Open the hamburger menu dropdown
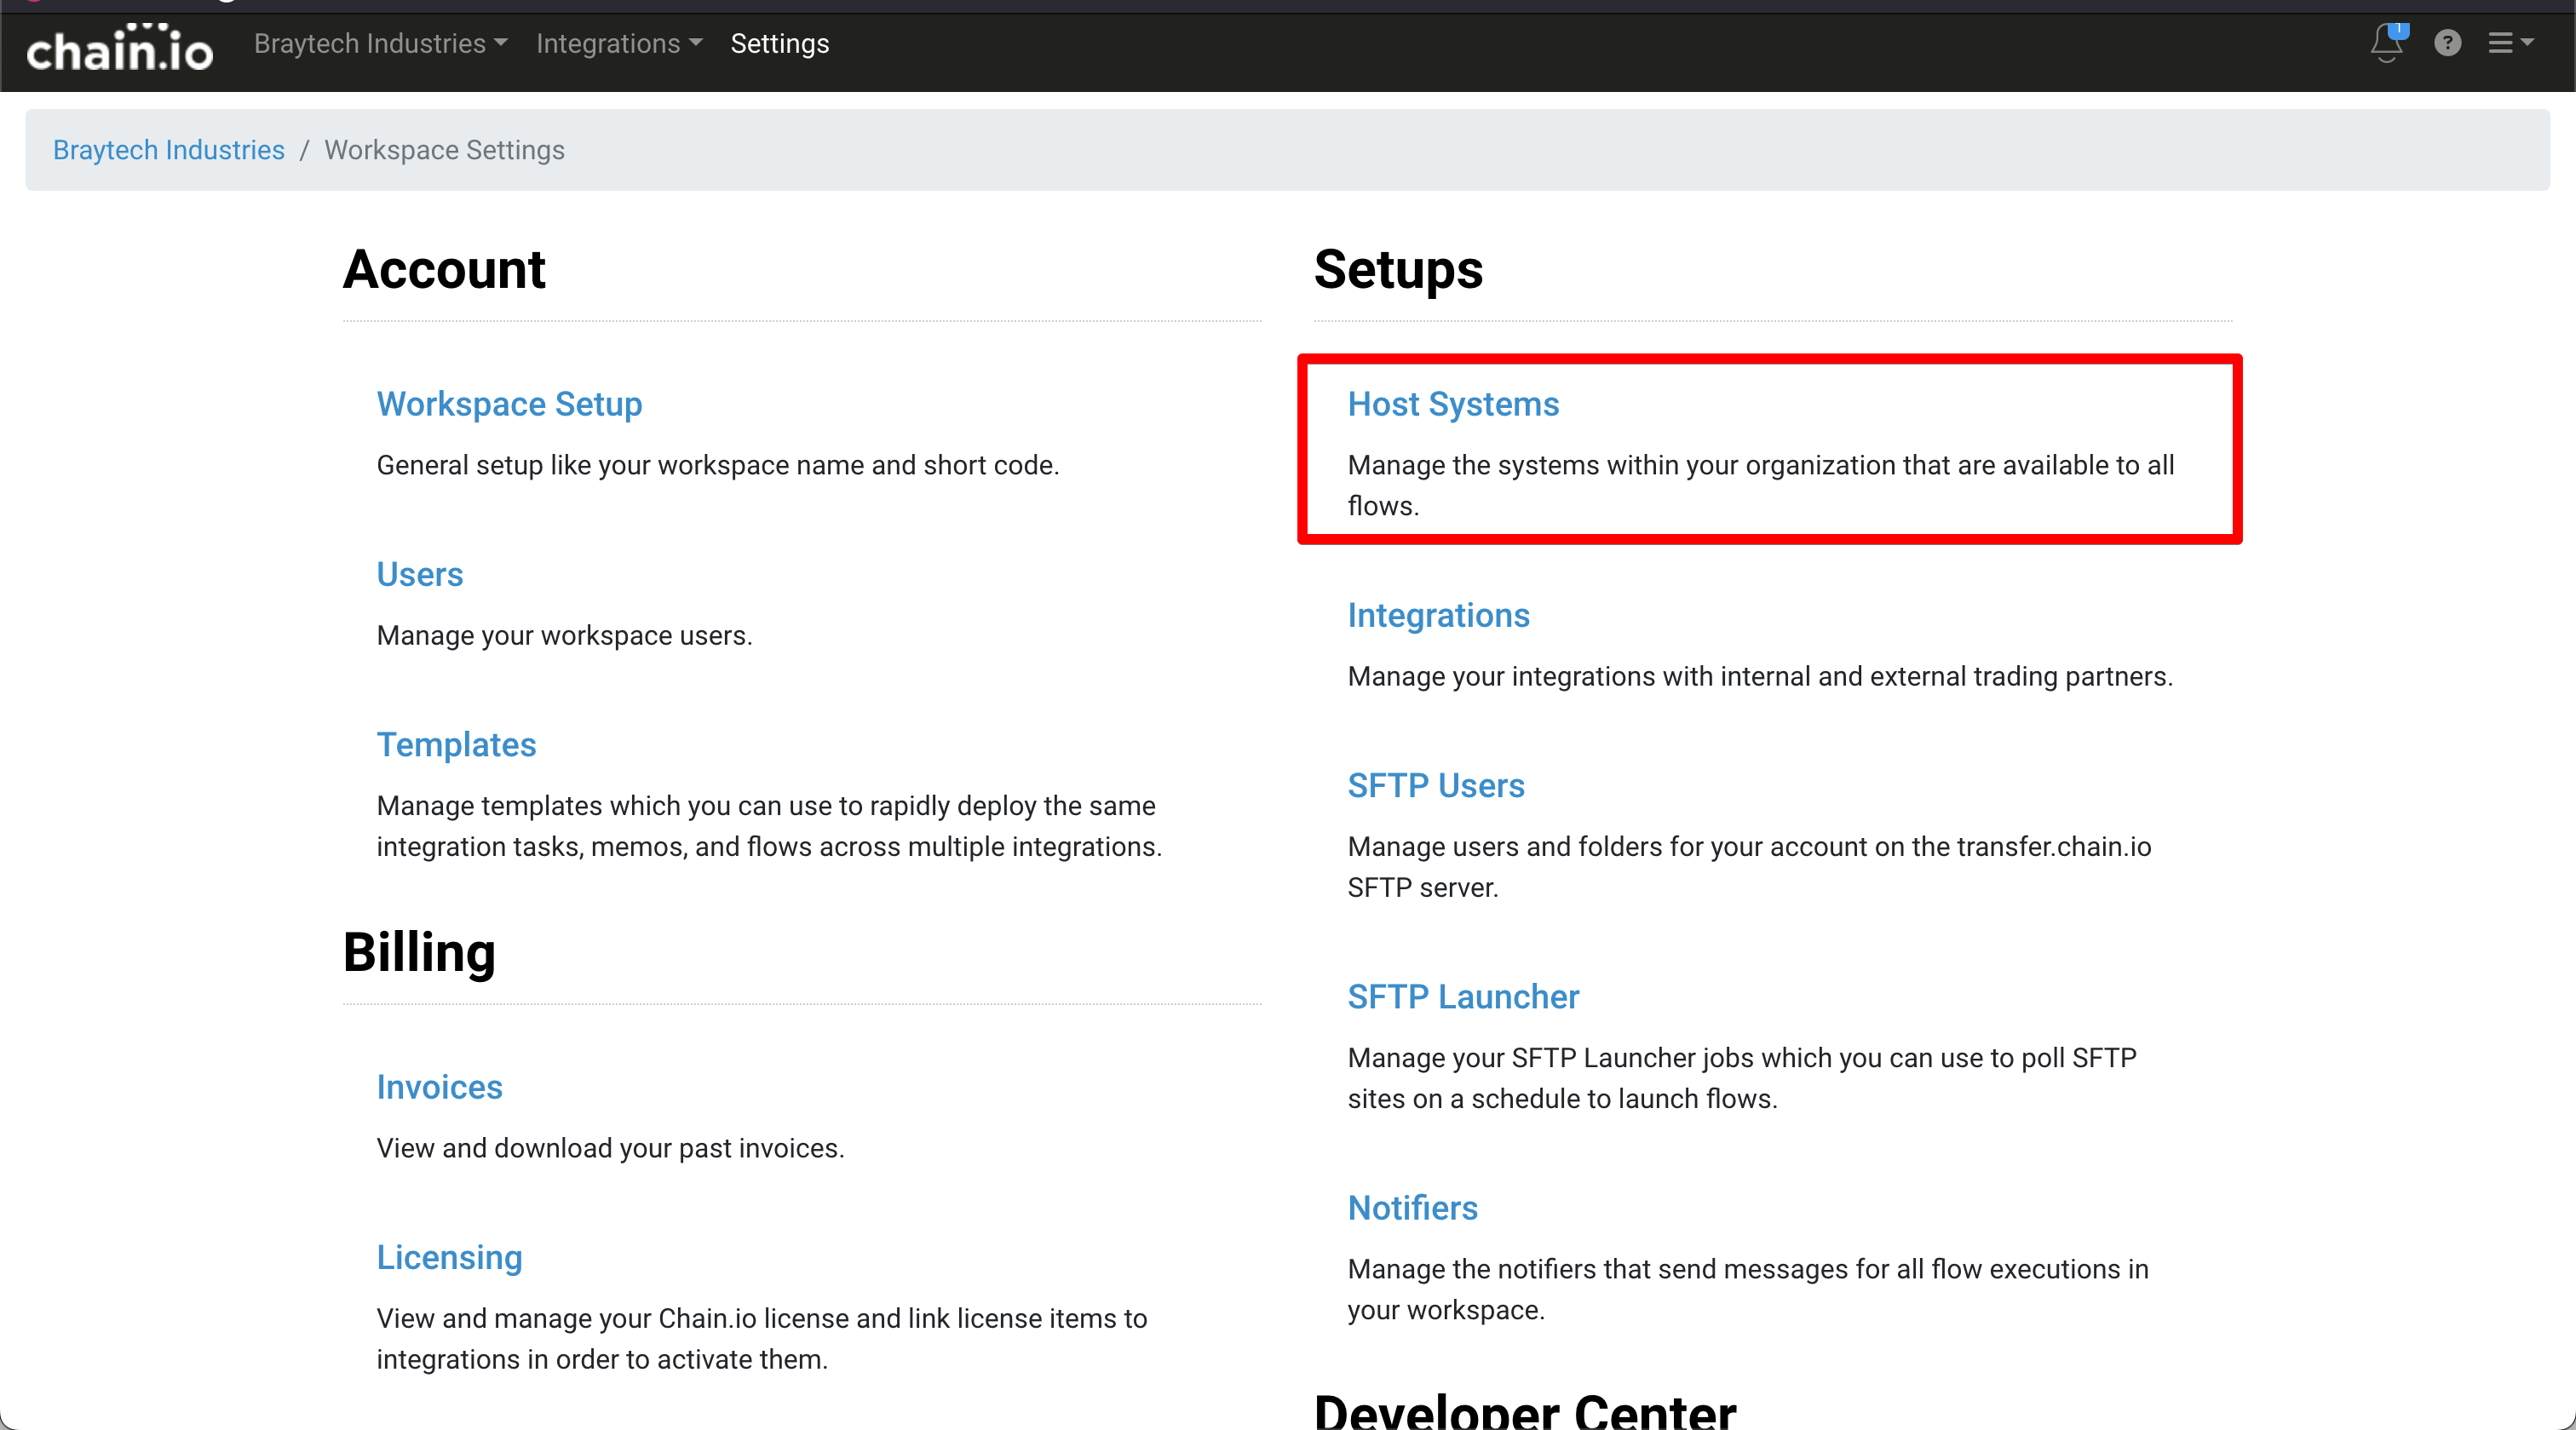The width and height of the screenshot is (2576, 1430). point(2510,43)
